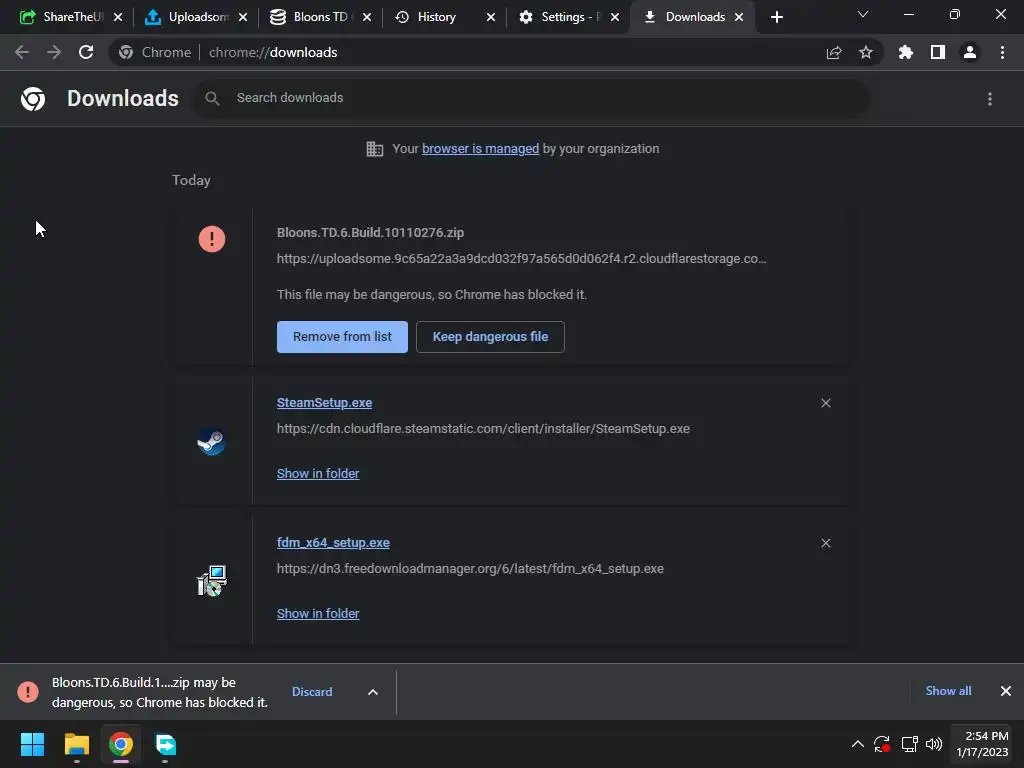This screenshot has height=768, width=1024.
Task: Open the Downloads page more actions menu
Action: click(x=990, y=99)
